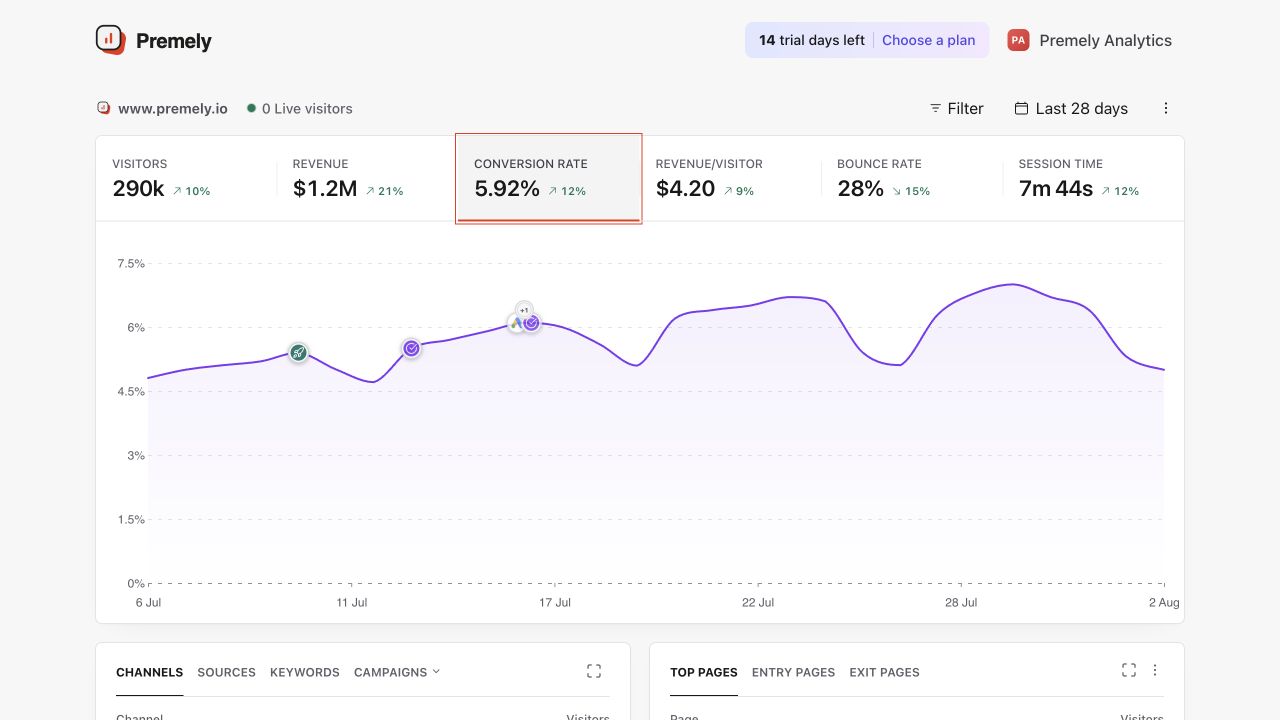Switch to the Keywords tab
Viewport: 1280px width, 720px height.
(x=305, y=672)
